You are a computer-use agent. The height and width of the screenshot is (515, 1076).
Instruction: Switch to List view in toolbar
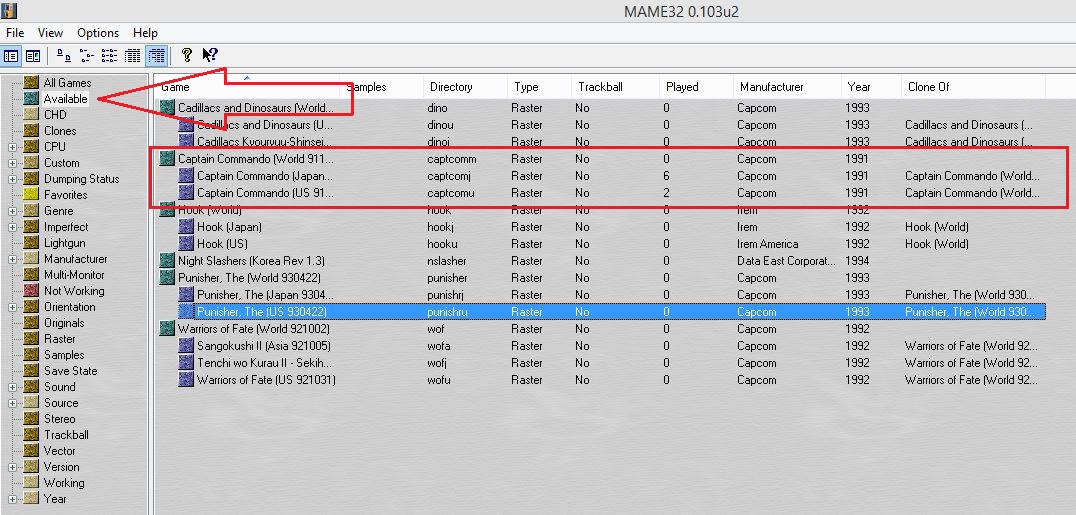(x=110, y=56)
